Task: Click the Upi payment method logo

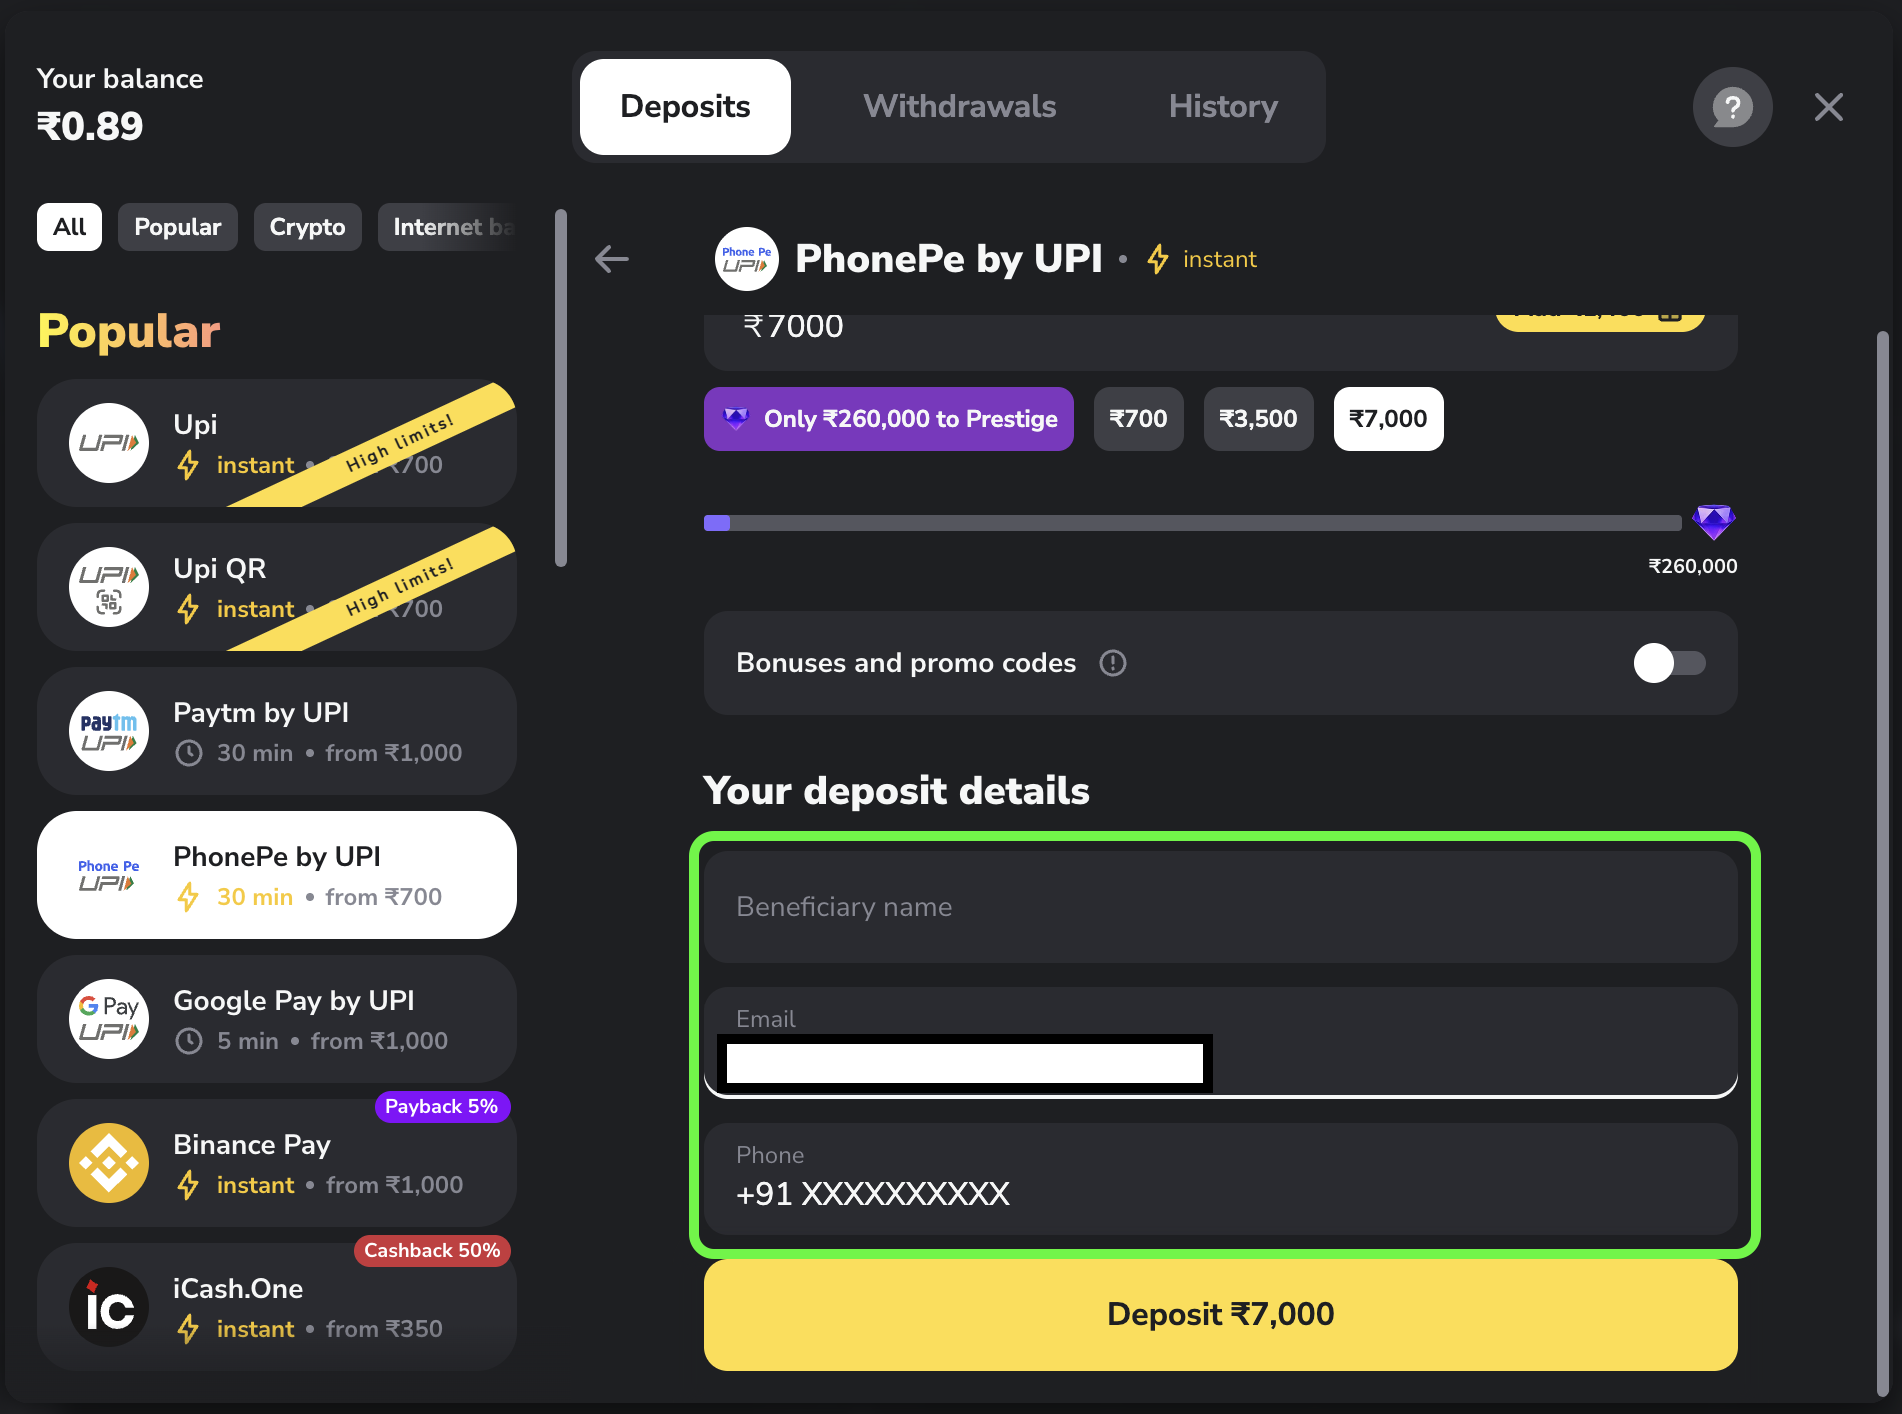Action: click(109, 443)
